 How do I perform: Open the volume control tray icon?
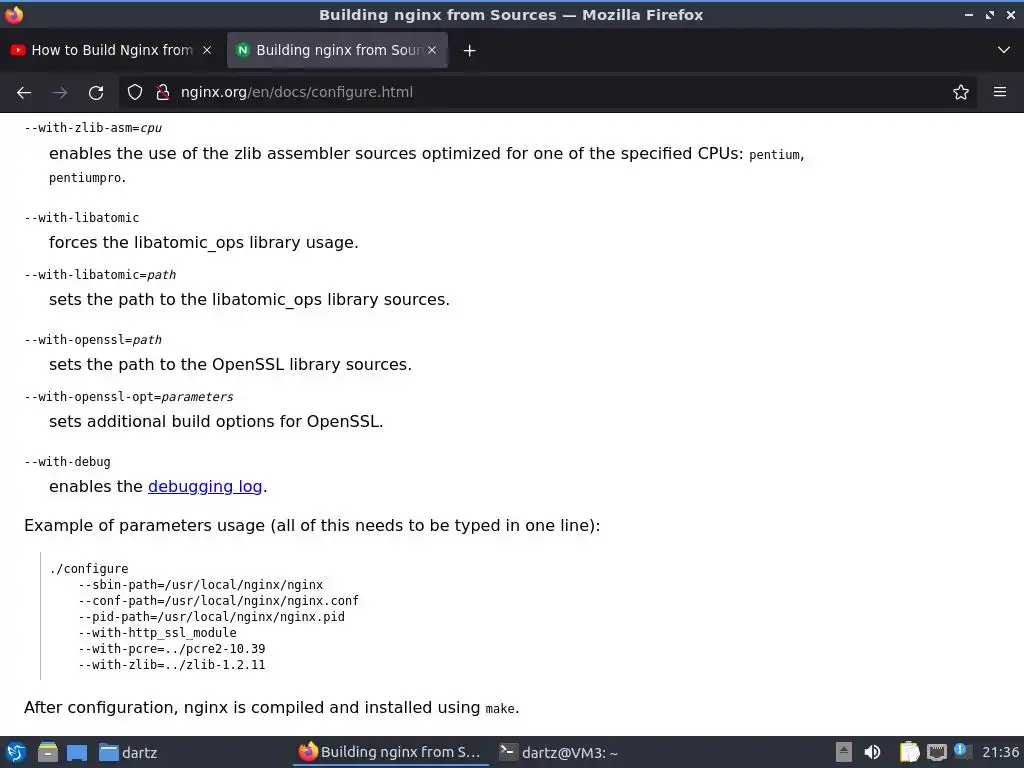pos(872,752)
